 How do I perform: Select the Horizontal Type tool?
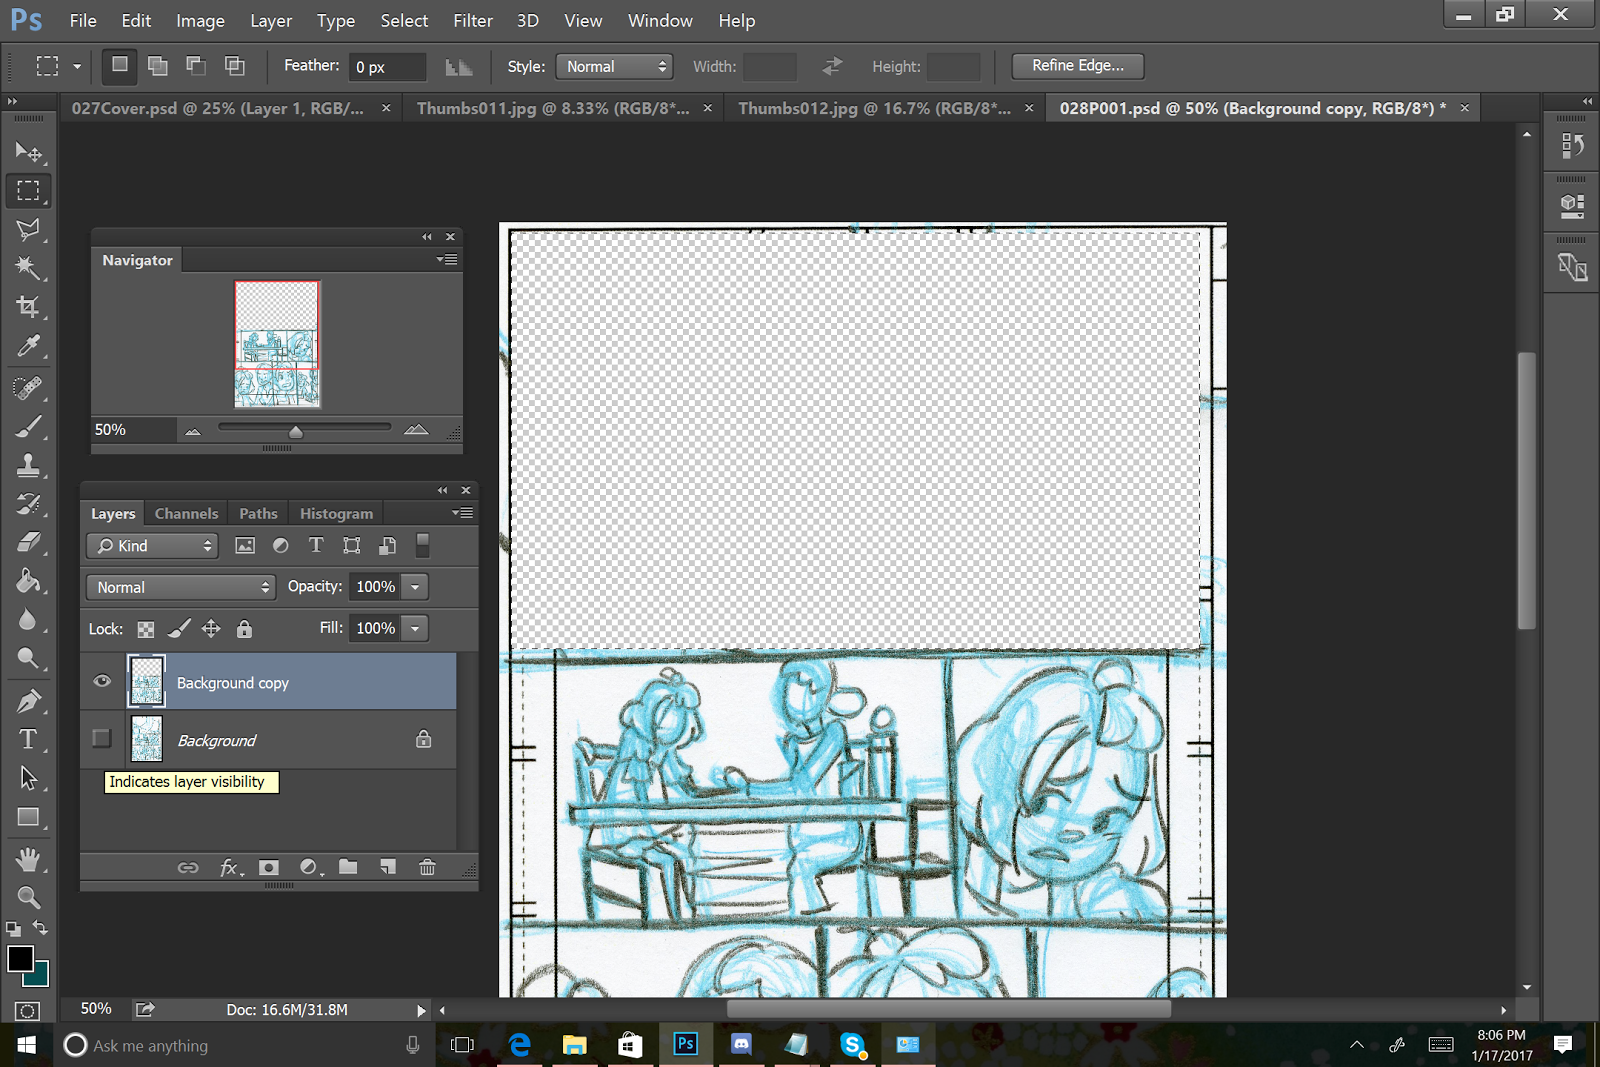(x=28, y=740)
